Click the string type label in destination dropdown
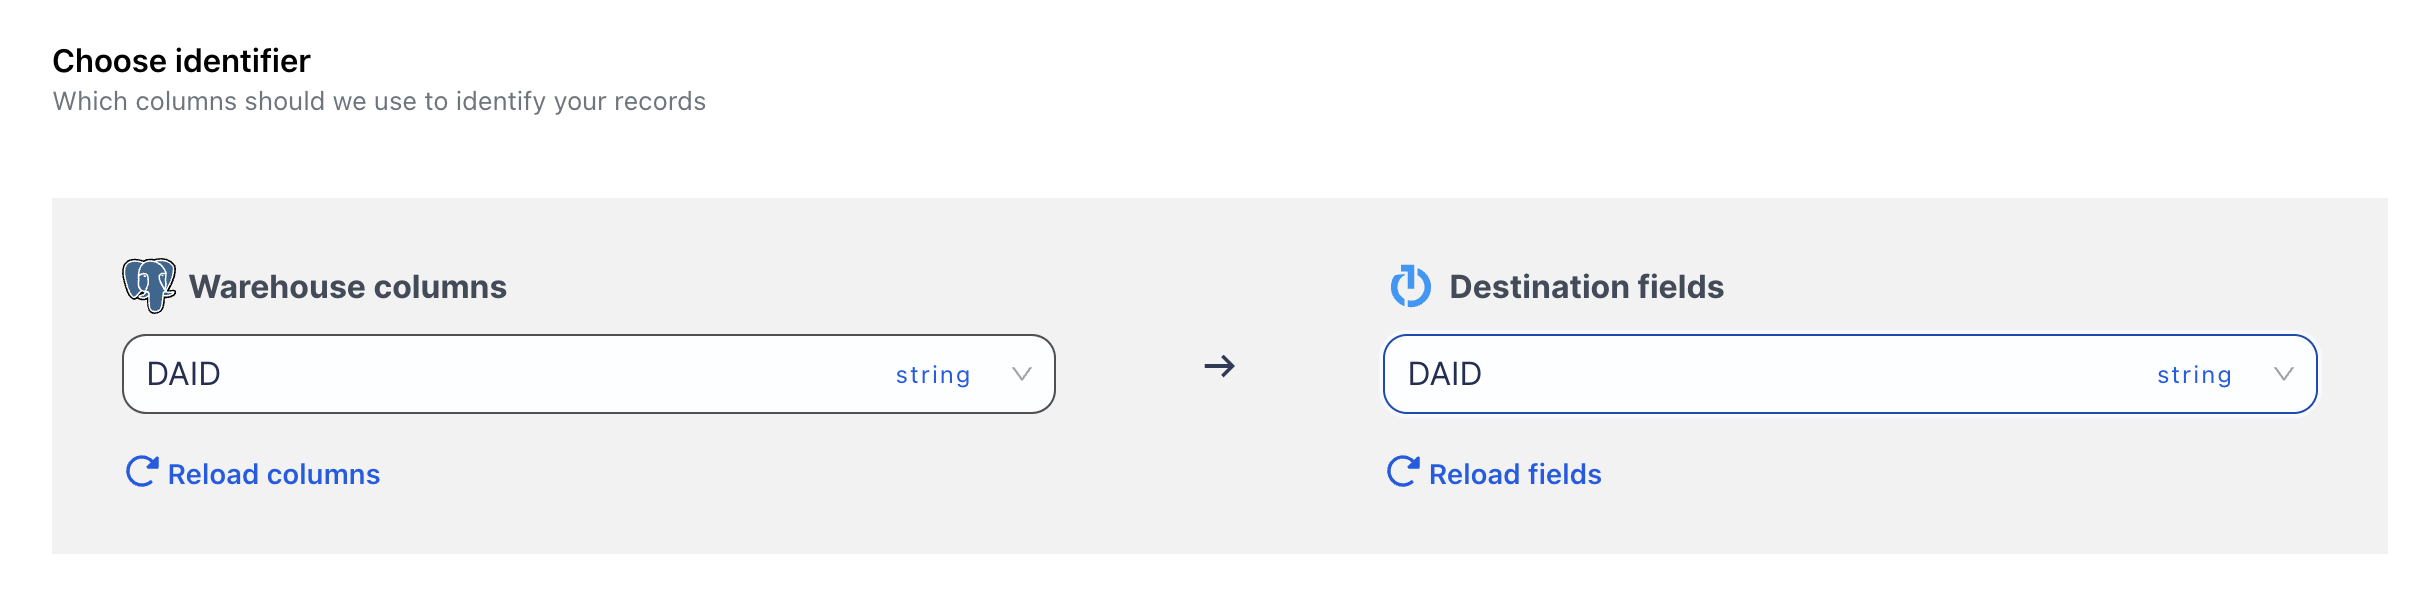 2194,375
